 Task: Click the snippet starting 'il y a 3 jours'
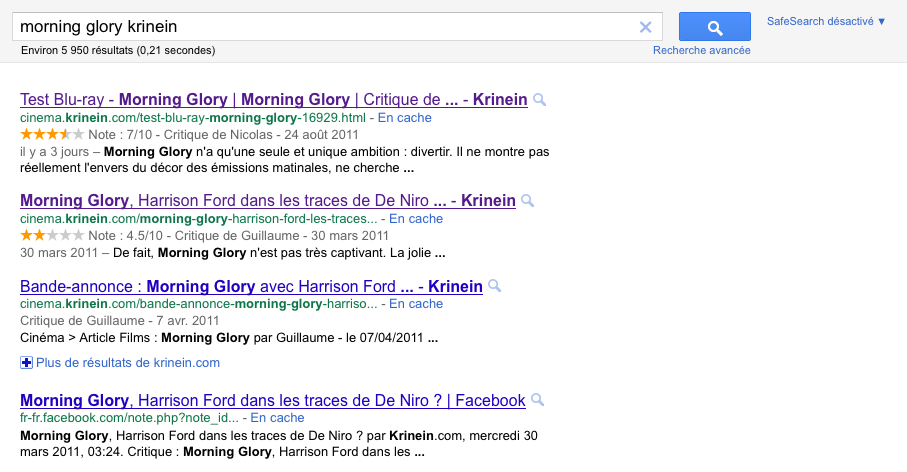[285, 160]
